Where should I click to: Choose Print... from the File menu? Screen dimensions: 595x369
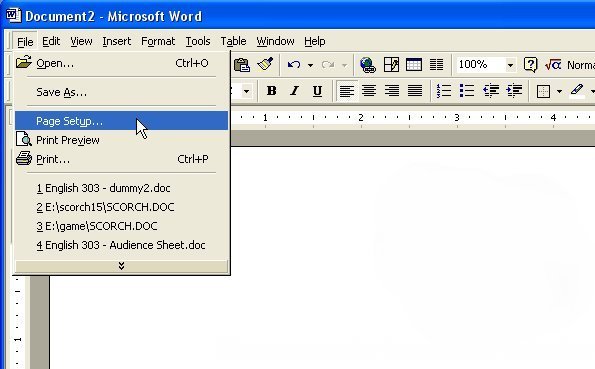pyautogui.click(x=121, y=159)
